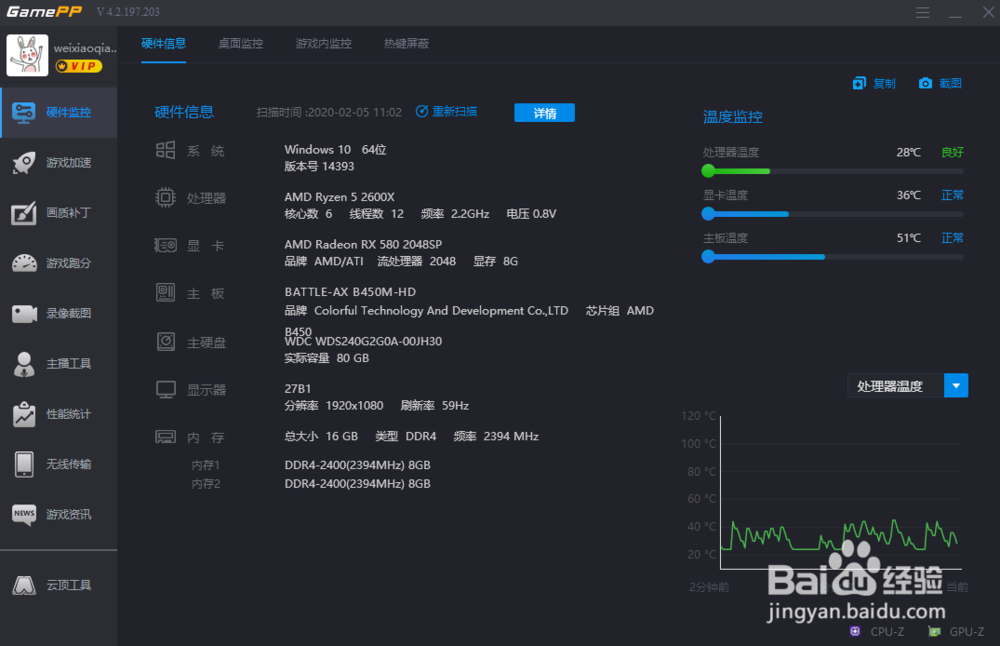Image resolution: width=1000 pixels, height=646 pixels.
Task: Click the 主硬盘 disk icon
Action: click(x=166, y=342)
